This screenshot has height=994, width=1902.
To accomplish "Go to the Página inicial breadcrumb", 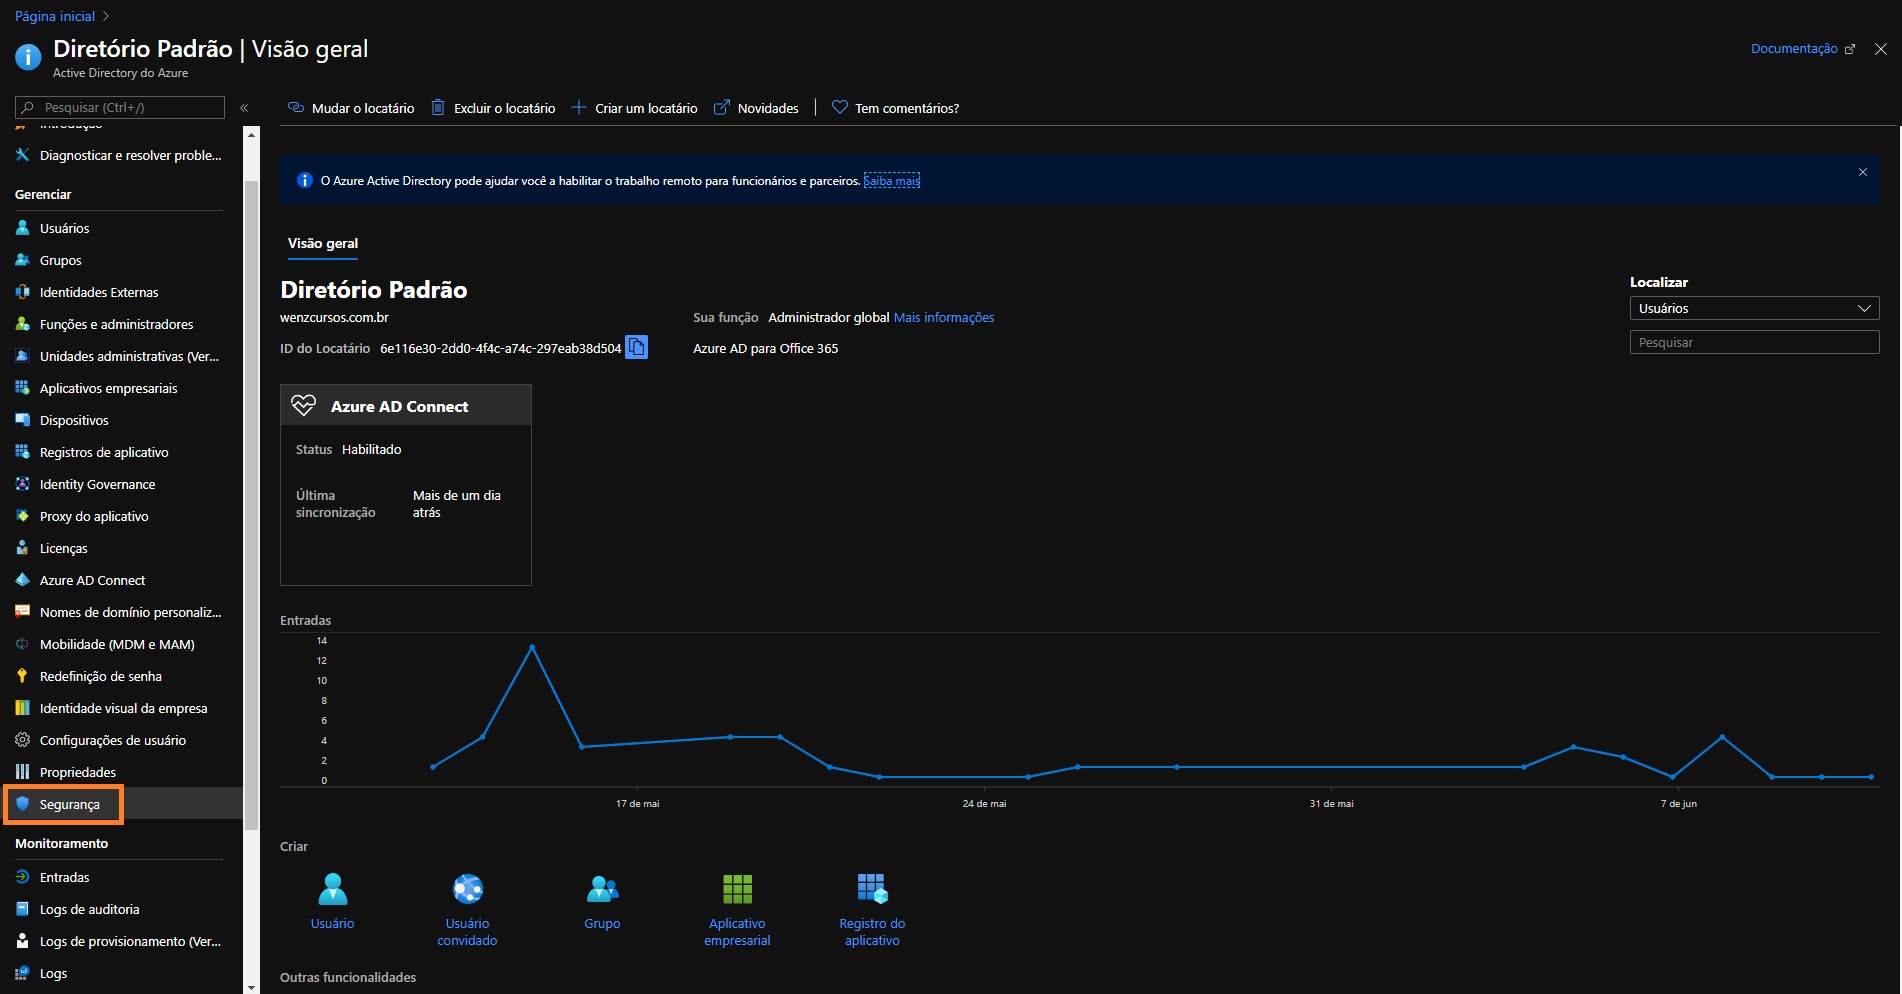I will [55, 16].
